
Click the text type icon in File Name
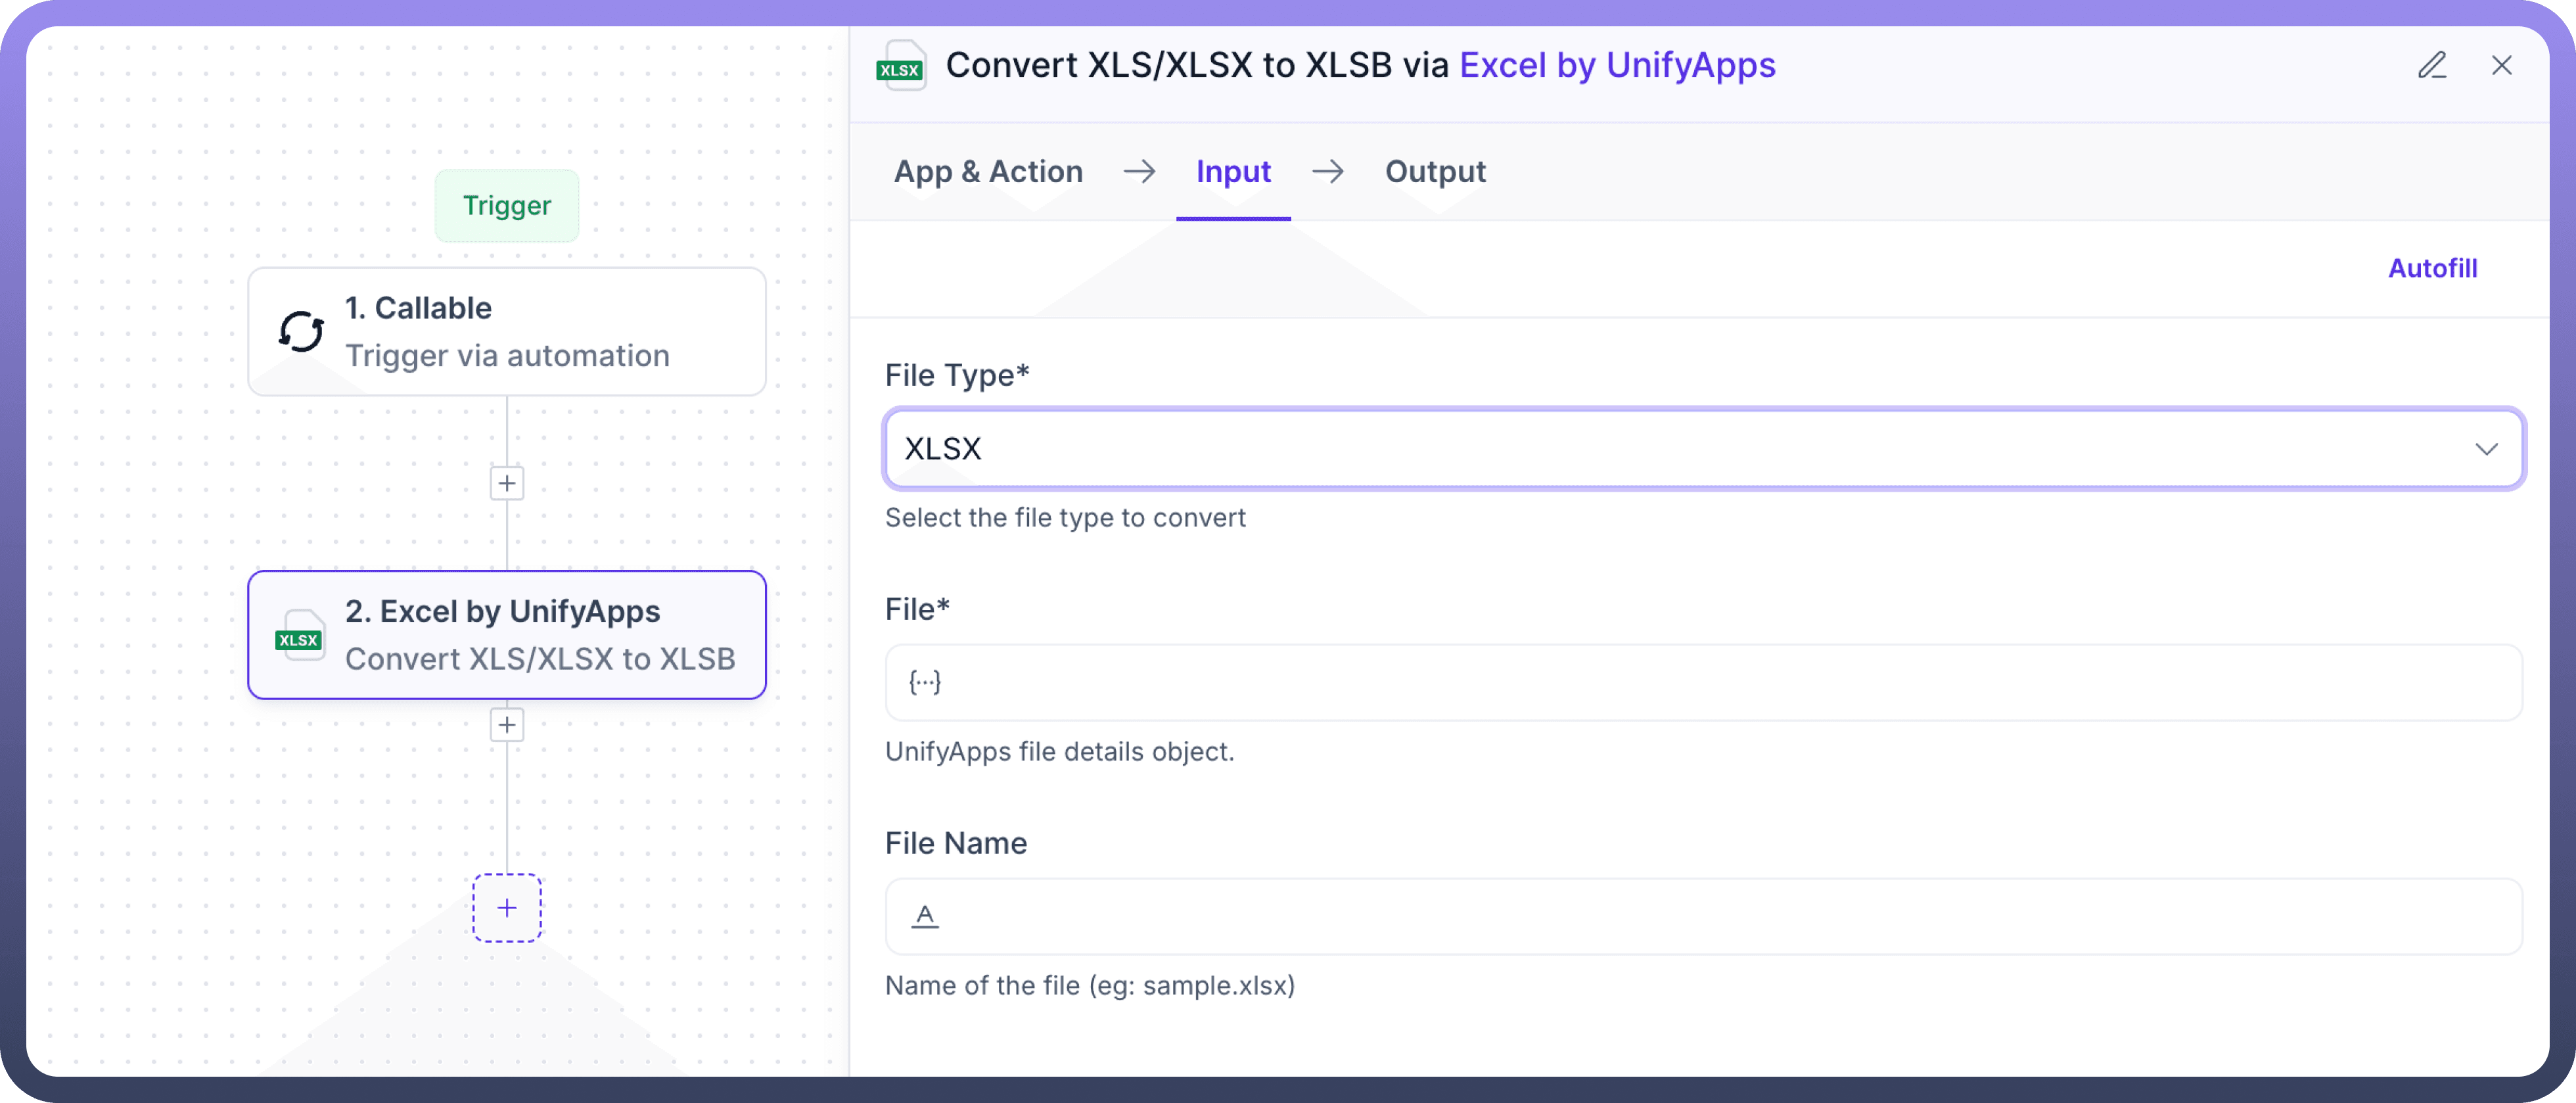(x=925, y=916)
